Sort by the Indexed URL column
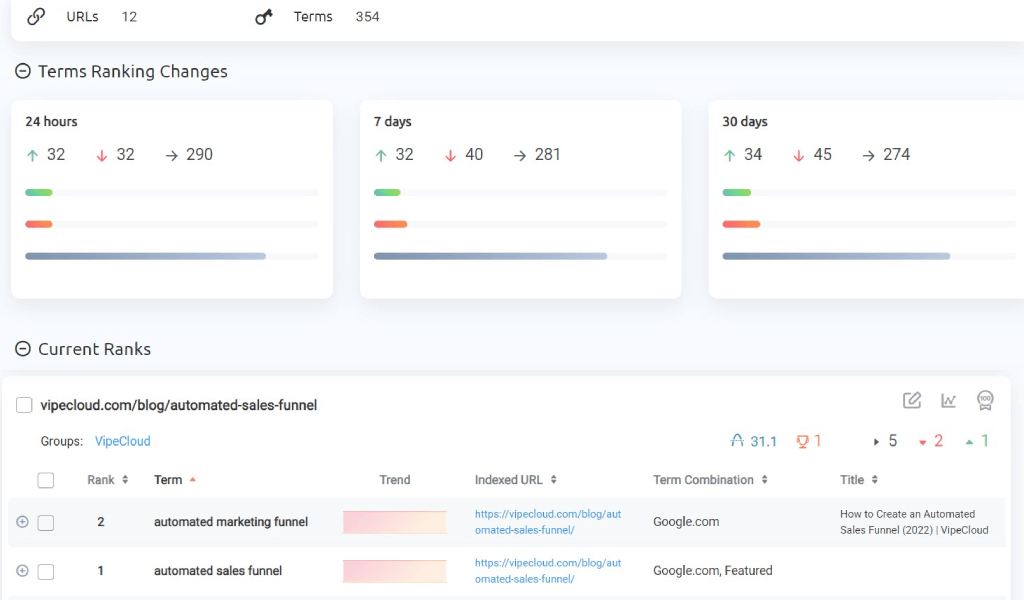Viewport: 1024px width, 600px height. [516, 480]
